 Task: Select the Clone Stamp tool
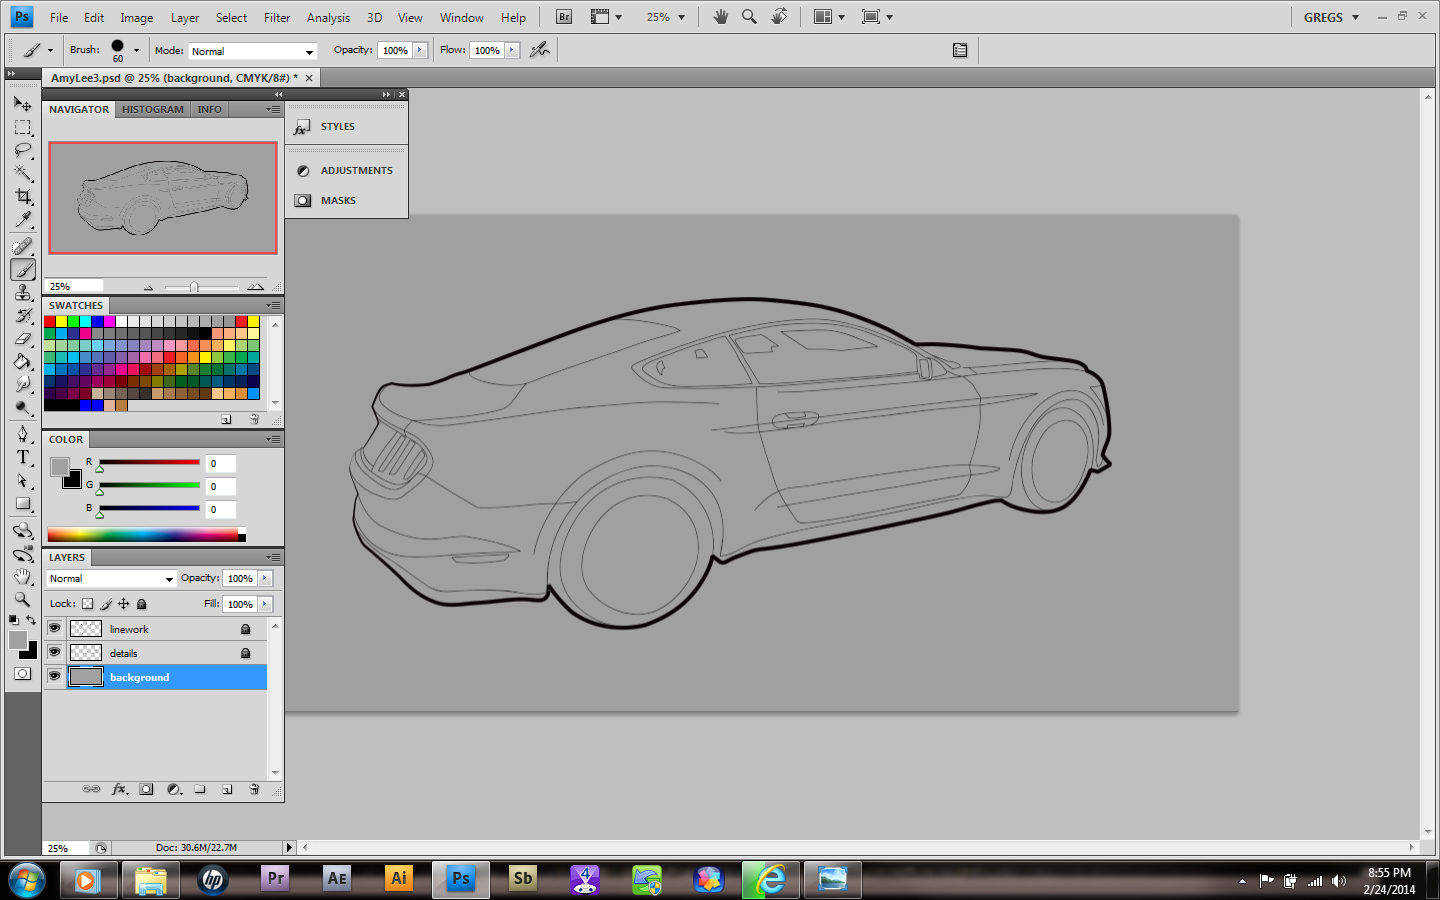click(23, 292)
